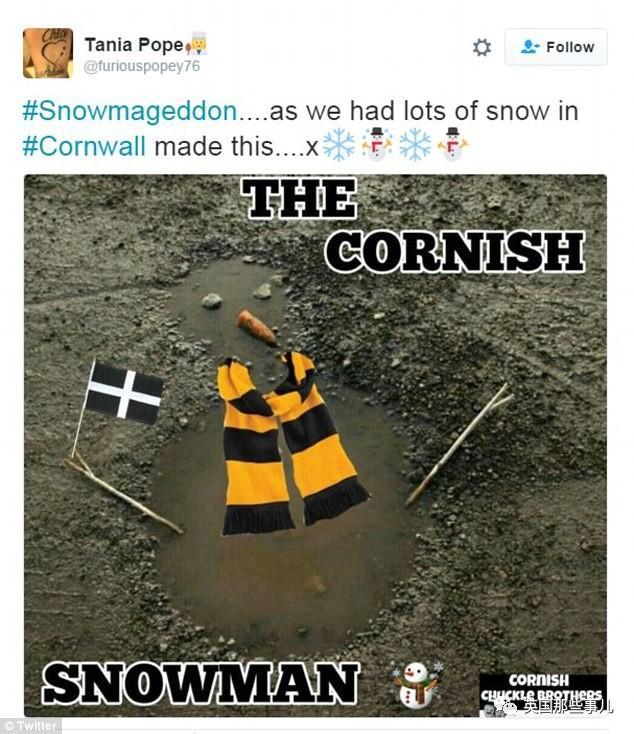This screenshot has width=634, height=734.
Task: Click the THE CORNISH caption text
Action: click(x=413, y=226)
